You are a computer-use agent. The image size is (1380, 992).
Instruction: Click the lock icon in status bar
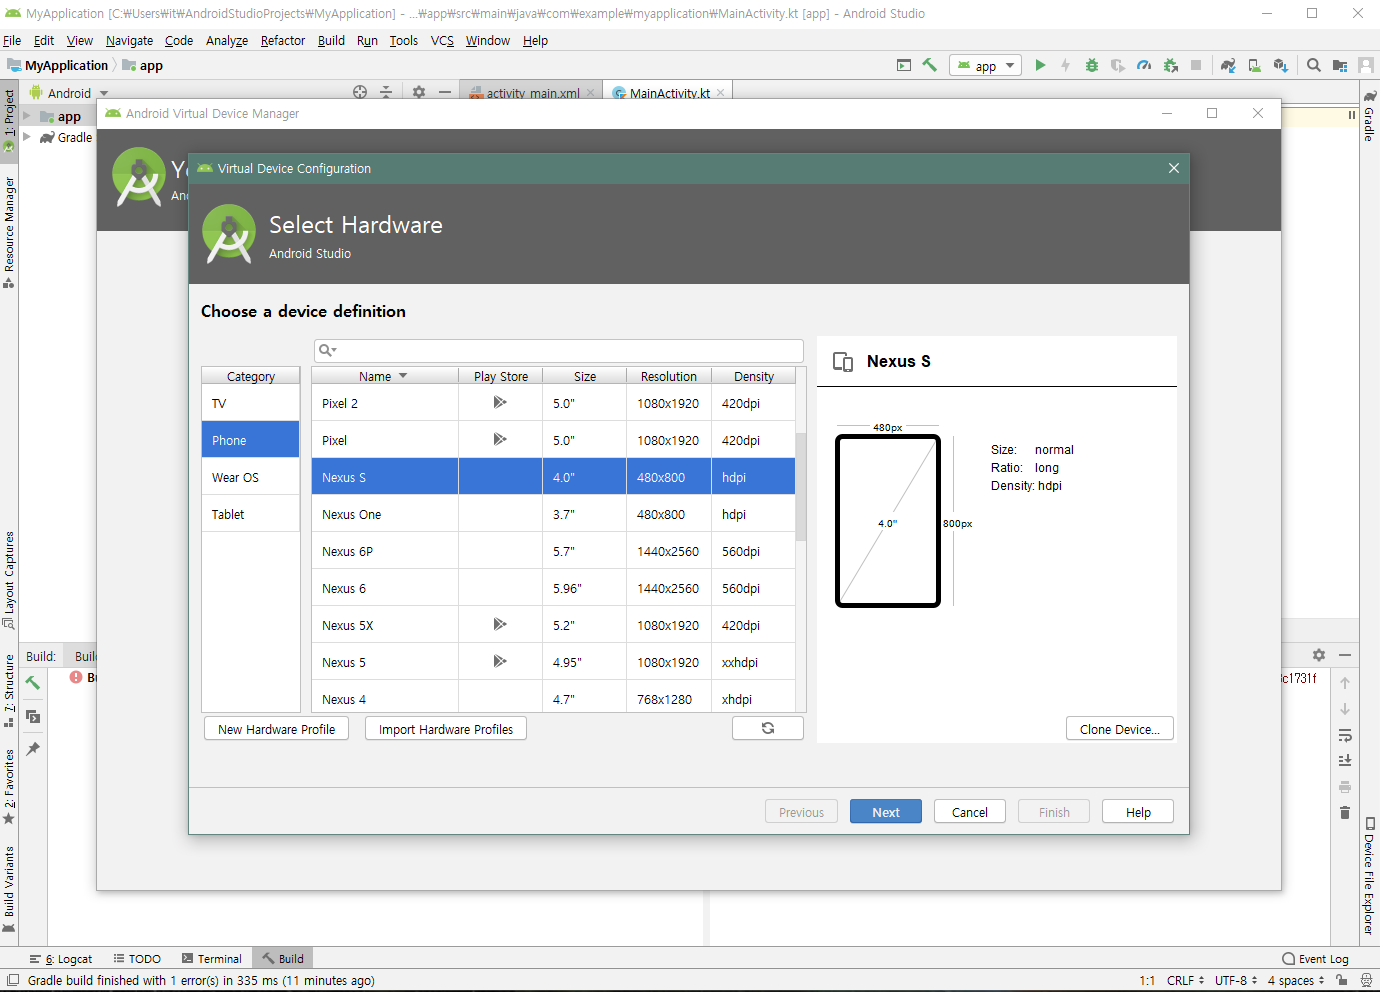(x=1342, y=980)
